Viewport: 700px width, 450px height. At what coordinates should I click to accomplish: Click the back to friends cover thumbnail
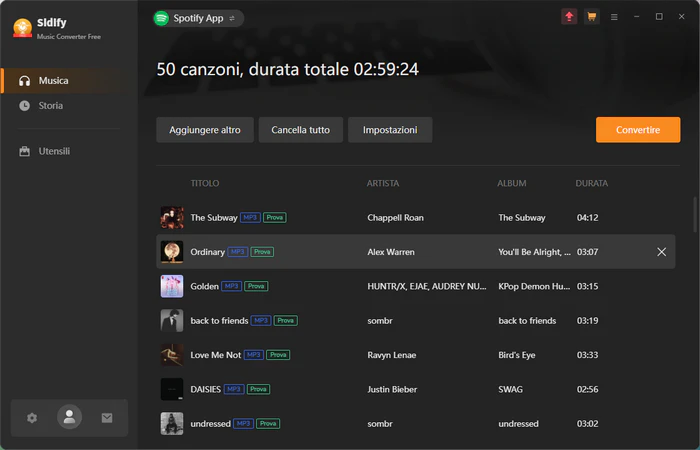coord(172,321)
